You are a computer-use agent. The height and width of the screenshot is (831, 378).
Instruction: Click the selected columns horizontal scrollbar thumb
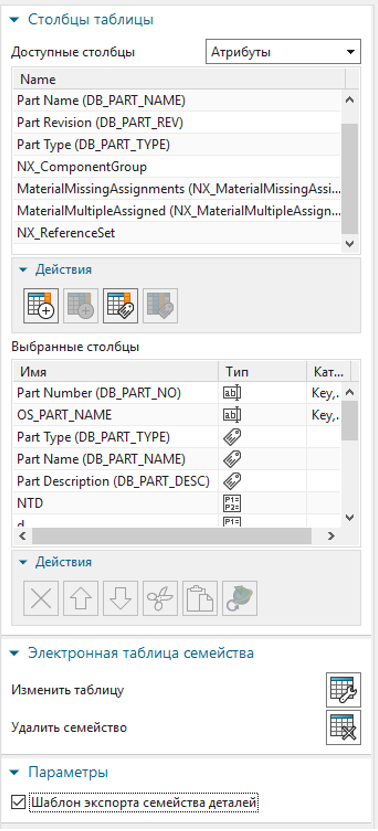tap(171, 536)
